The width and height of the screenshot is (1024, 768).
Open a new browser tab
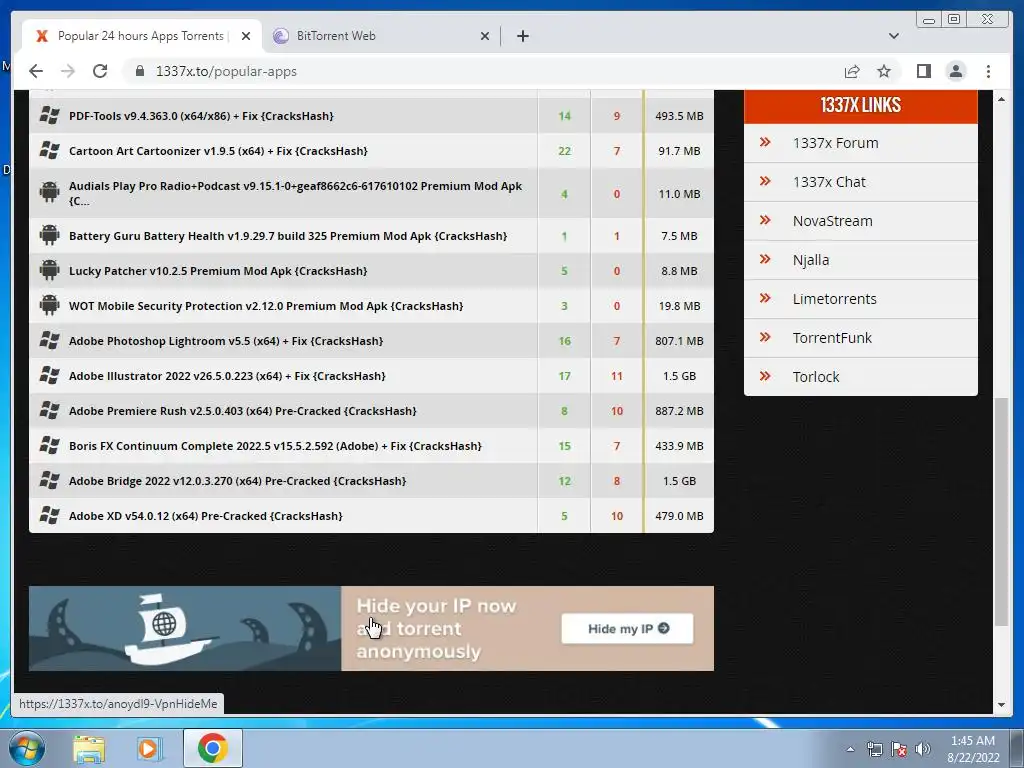(522, 36)
